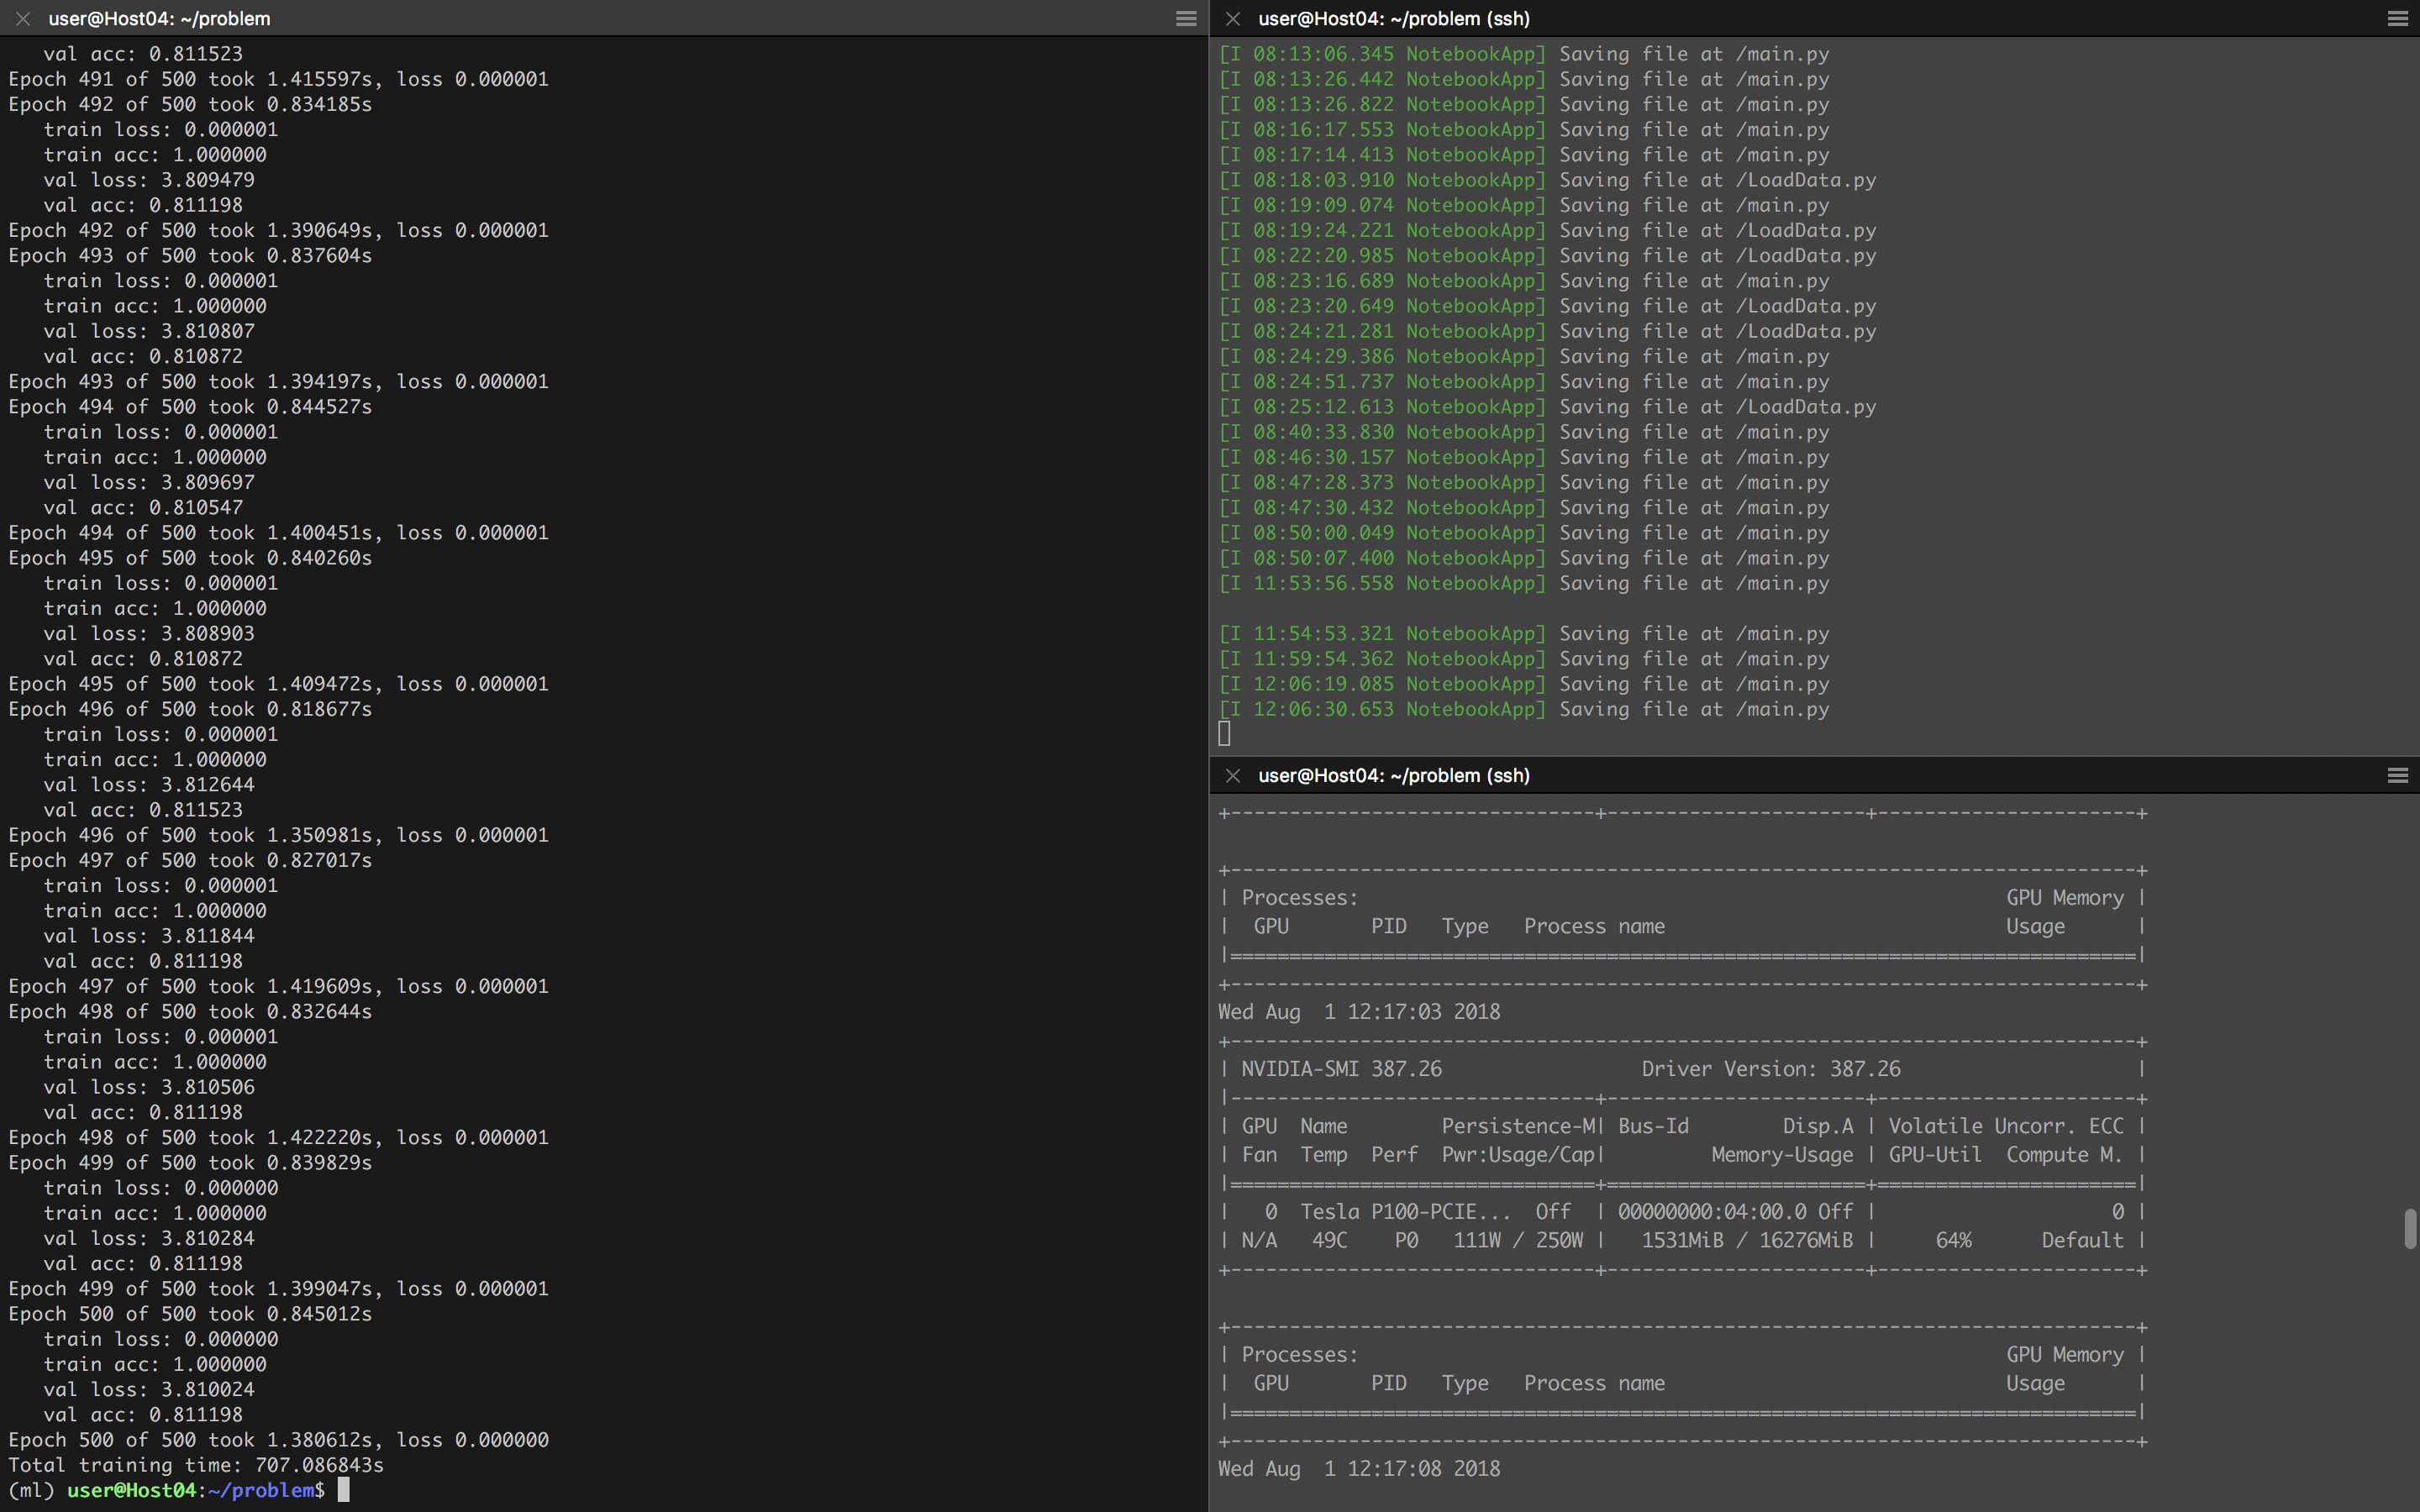Close the bottom-right nvidia-smi pane

[1233, 775]
